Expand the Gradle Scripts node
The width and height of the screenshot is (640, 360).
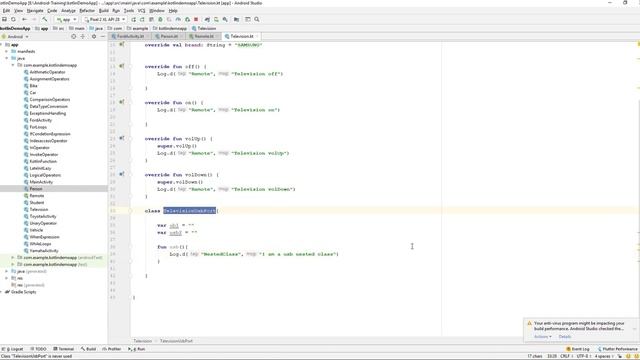pos(2,292)
